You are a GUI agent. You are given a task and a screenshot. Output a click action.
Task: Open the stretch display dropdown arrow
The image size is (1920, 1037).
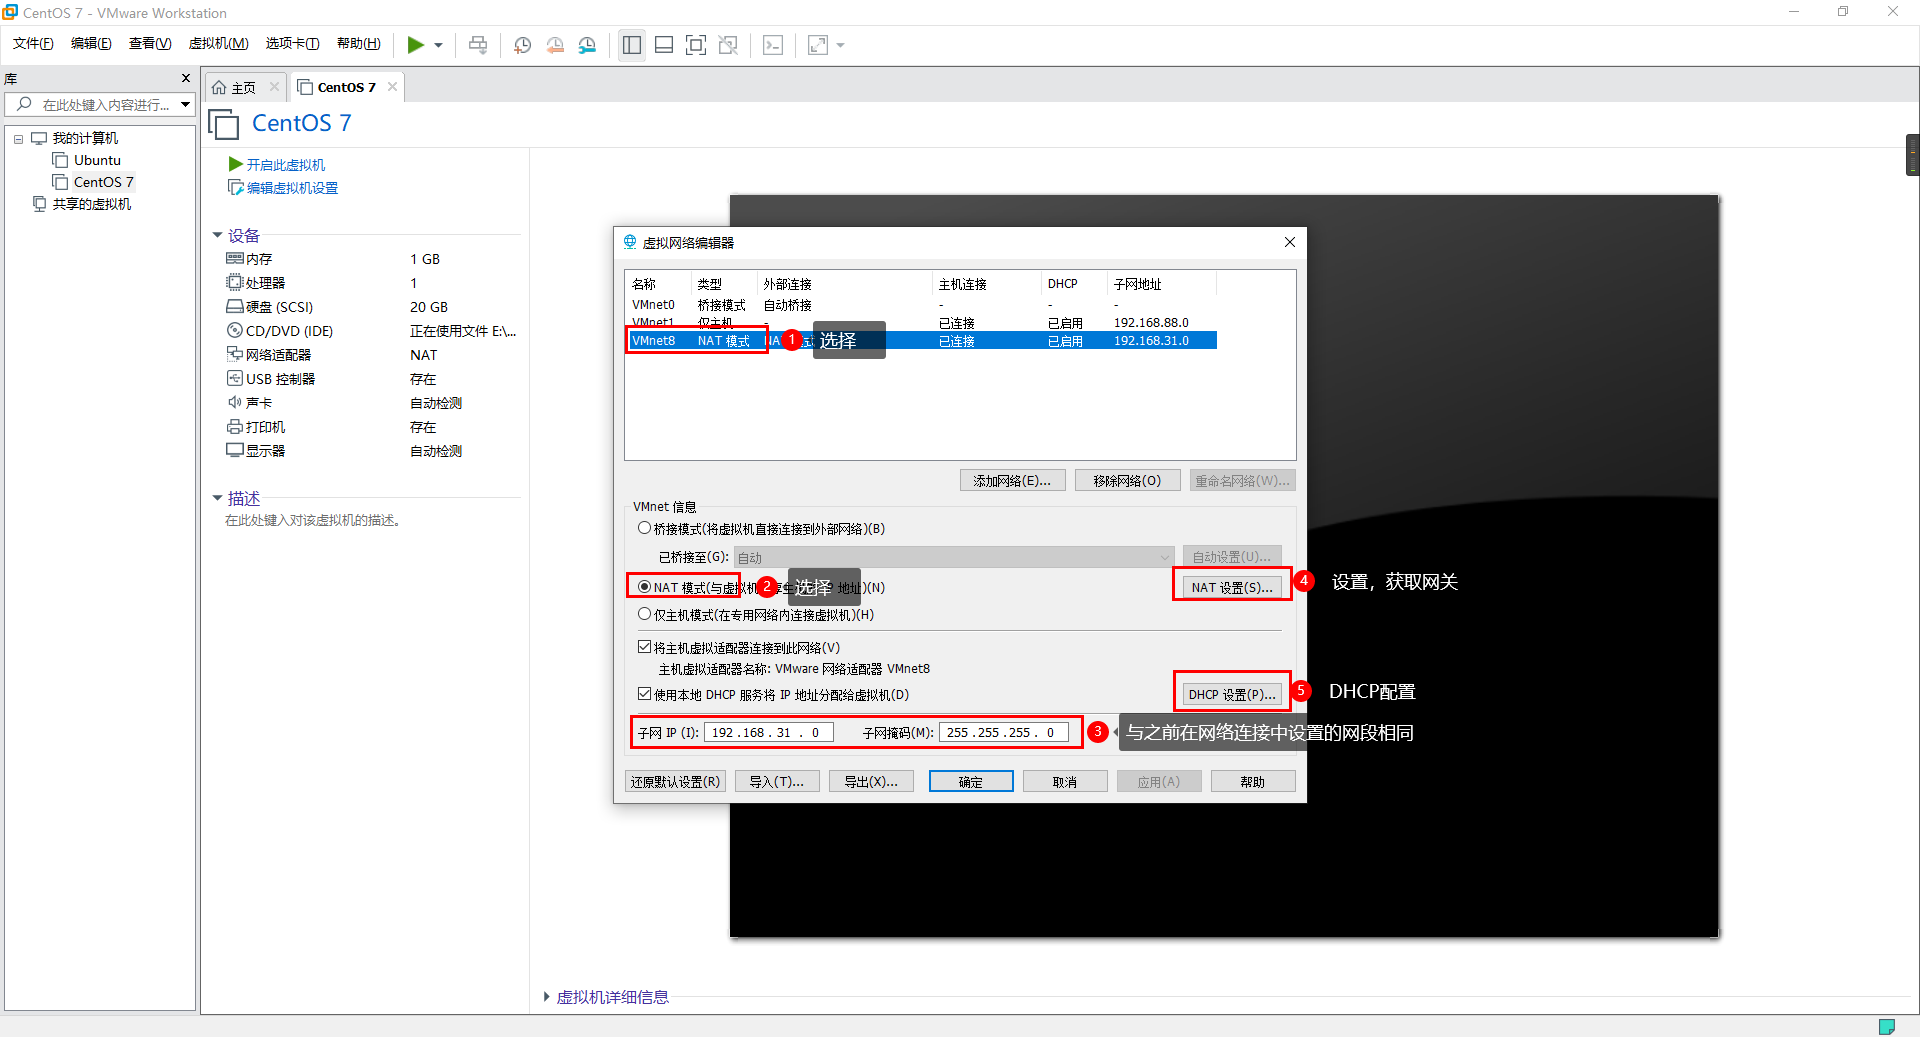[x=840, y=45]
